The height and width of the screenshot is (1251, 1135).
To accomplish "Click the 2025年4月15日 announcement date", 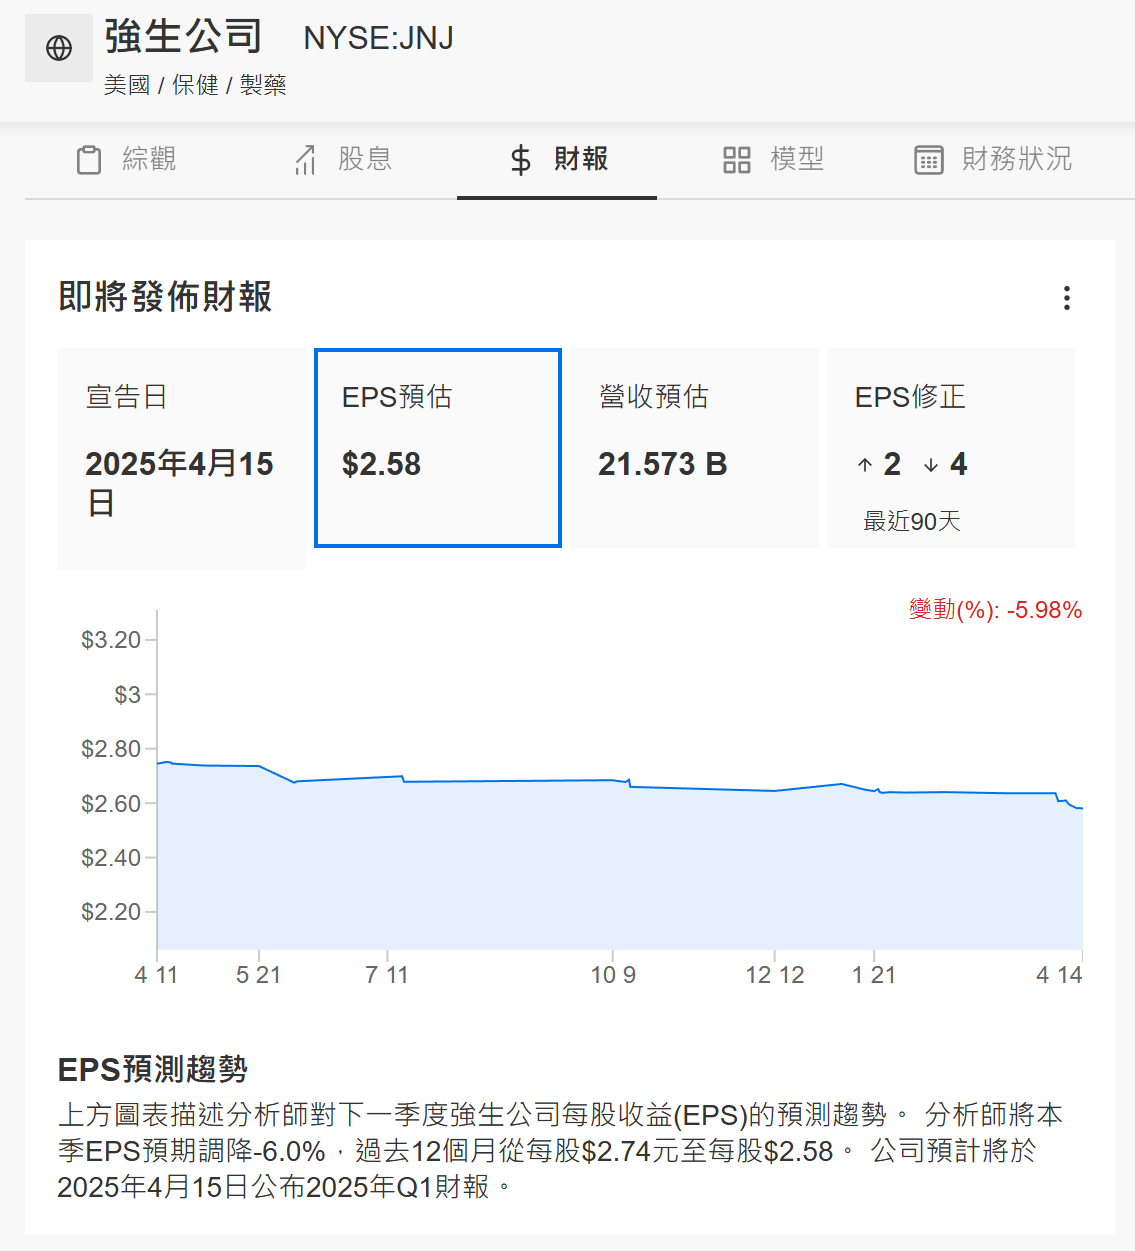I will pyautogui.click(x=179, y=483).
